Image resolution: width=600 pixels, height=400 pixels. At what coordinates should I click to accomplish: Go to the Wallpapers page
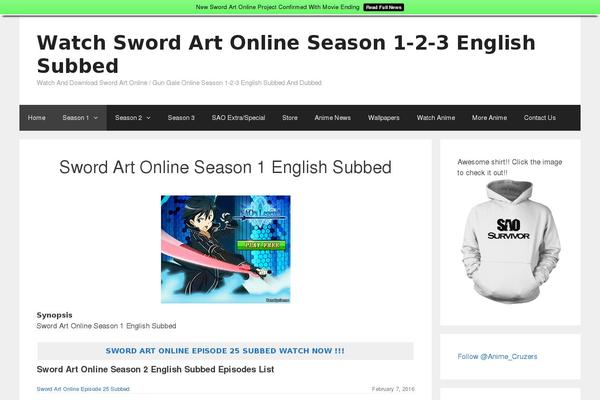383,118
